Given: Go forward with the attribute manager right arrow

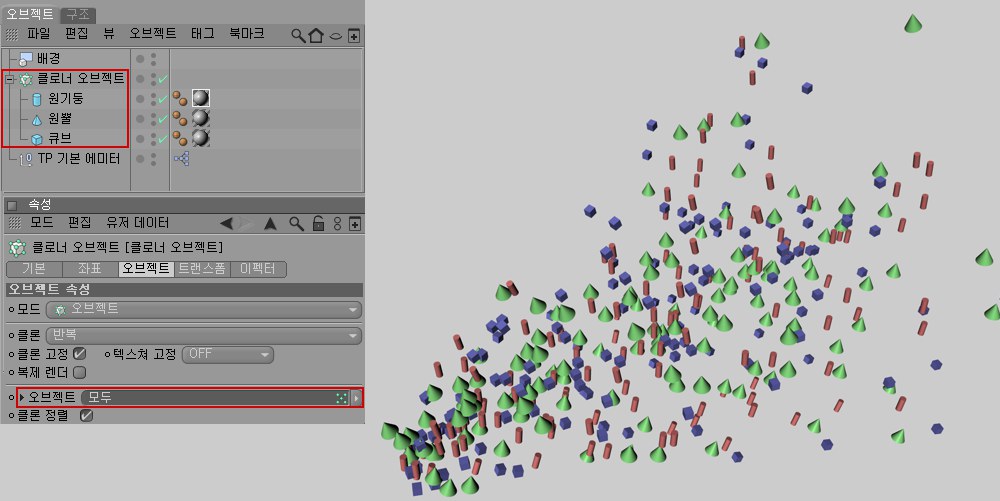Looking at the screenshot, I should pos(247,223).
